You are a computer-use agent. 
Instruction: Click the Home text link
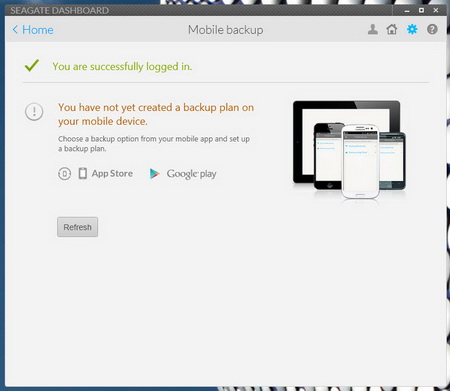pos(38,30)
